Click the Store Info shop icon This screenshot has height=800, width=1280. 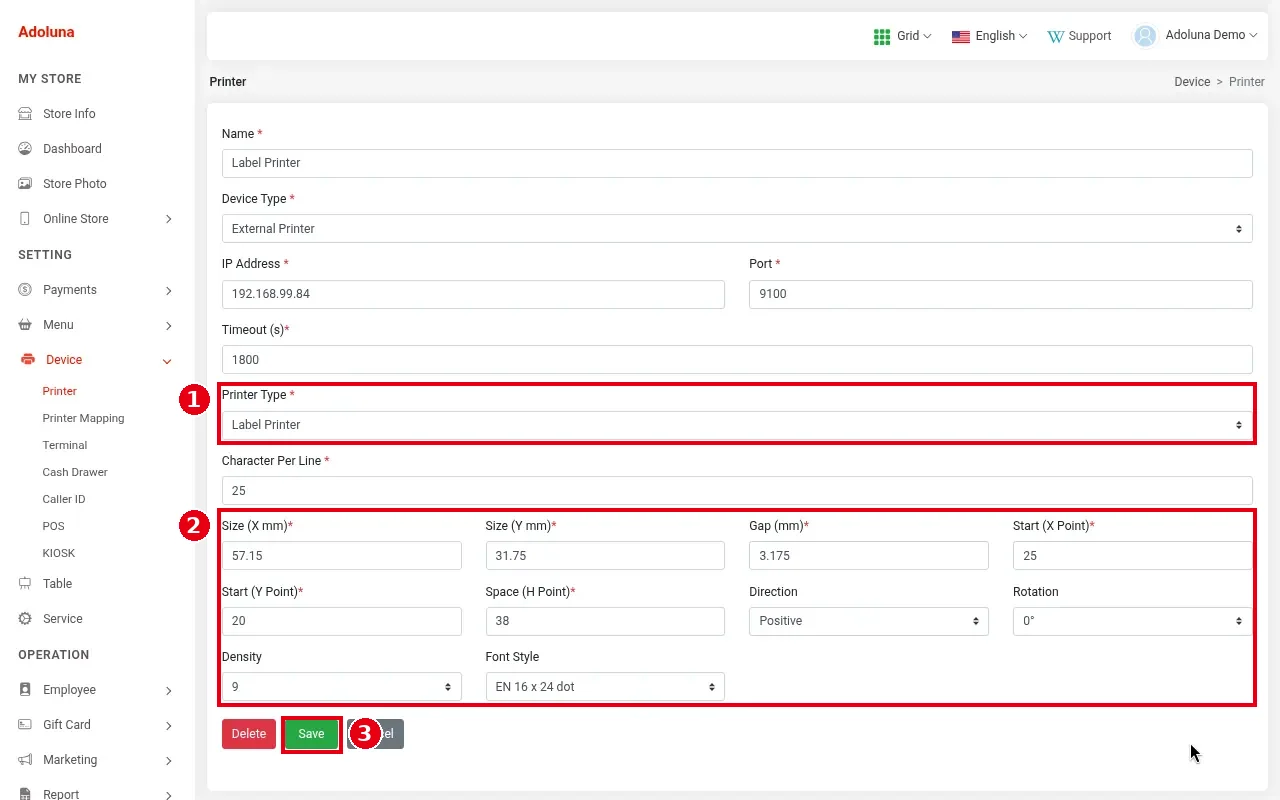(x=25, y=114)
